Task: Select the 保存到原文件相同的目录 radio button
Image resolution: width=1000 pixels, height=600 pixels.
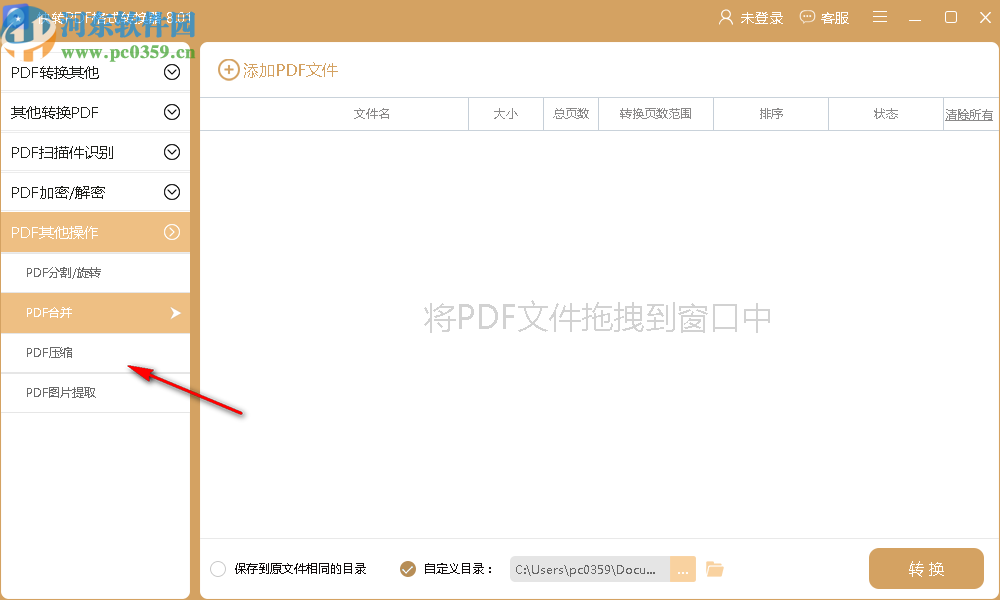Action: coord(217,568)
